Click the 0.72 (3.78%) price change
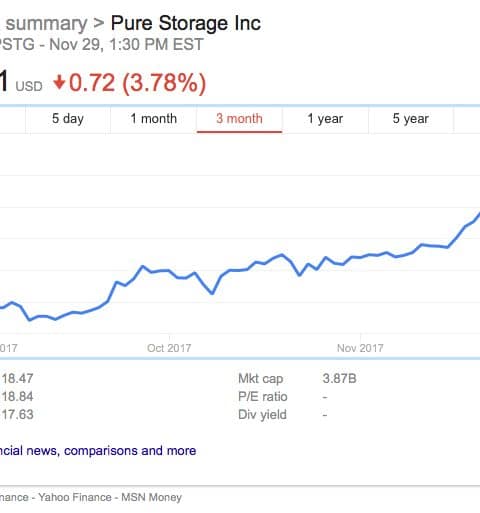Image resolution: width=480 pixels, height=513 pixels. point(137,83)
